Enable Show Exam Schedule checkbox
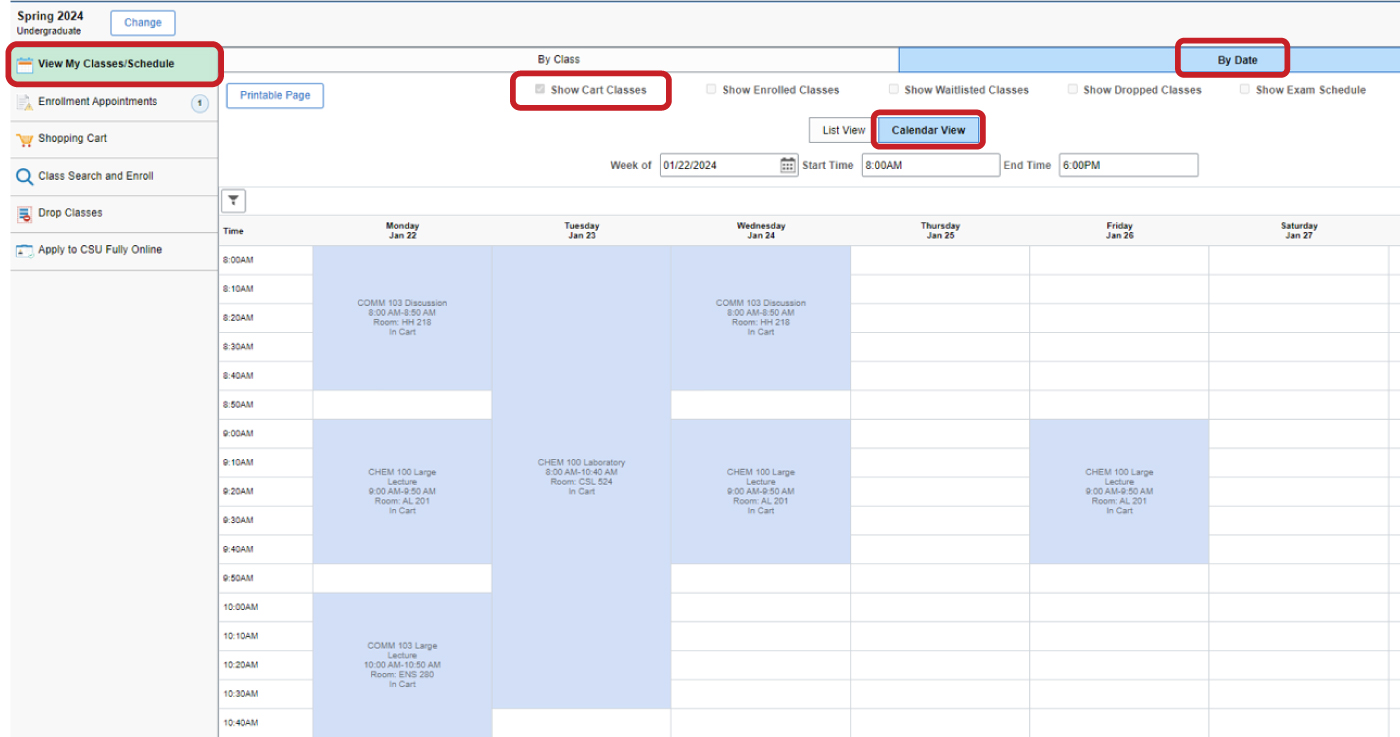Screen dimensions: 1400x737 tap(1245, 90)
